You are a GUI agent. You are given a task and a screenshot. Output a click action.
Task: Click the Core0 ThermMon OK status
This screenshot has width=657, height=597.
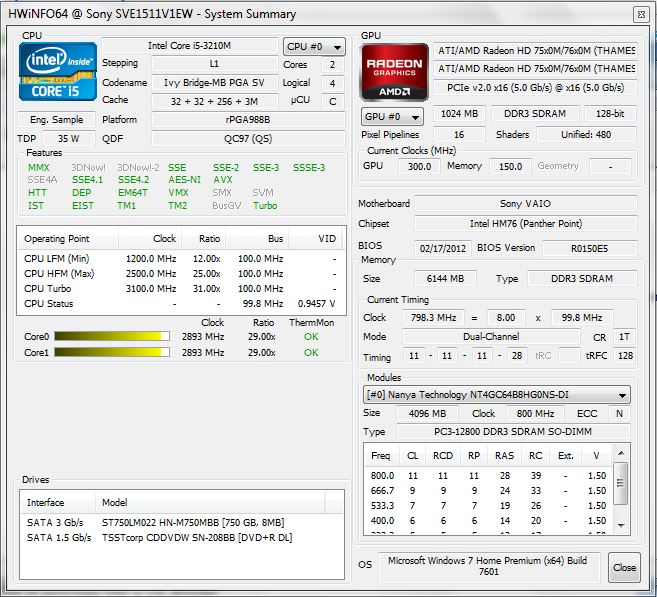point(311,336)
